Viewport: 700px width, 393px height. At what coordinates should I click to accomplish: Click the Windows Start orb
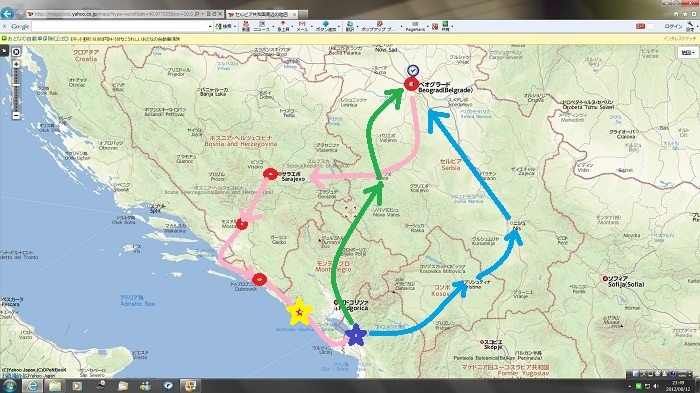[9, 385]
